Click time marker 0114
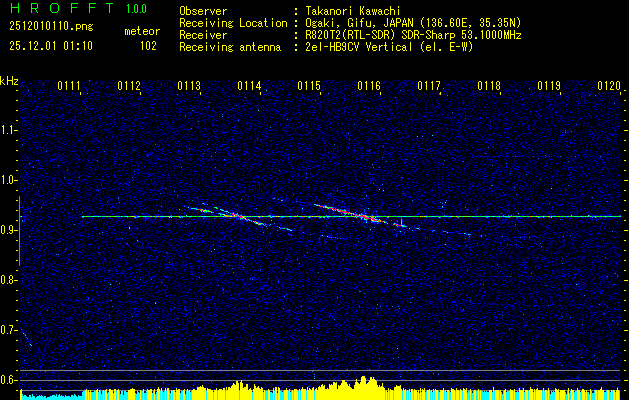This screenshot has height=400, width=629. click(x=249, y=86)
